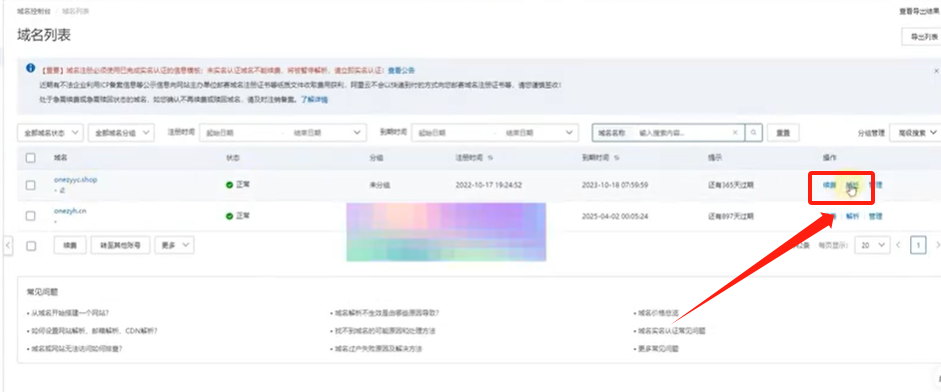Open the 到期时间 date range picker
Screen dimensions: 941x392
tap(495, 133)
